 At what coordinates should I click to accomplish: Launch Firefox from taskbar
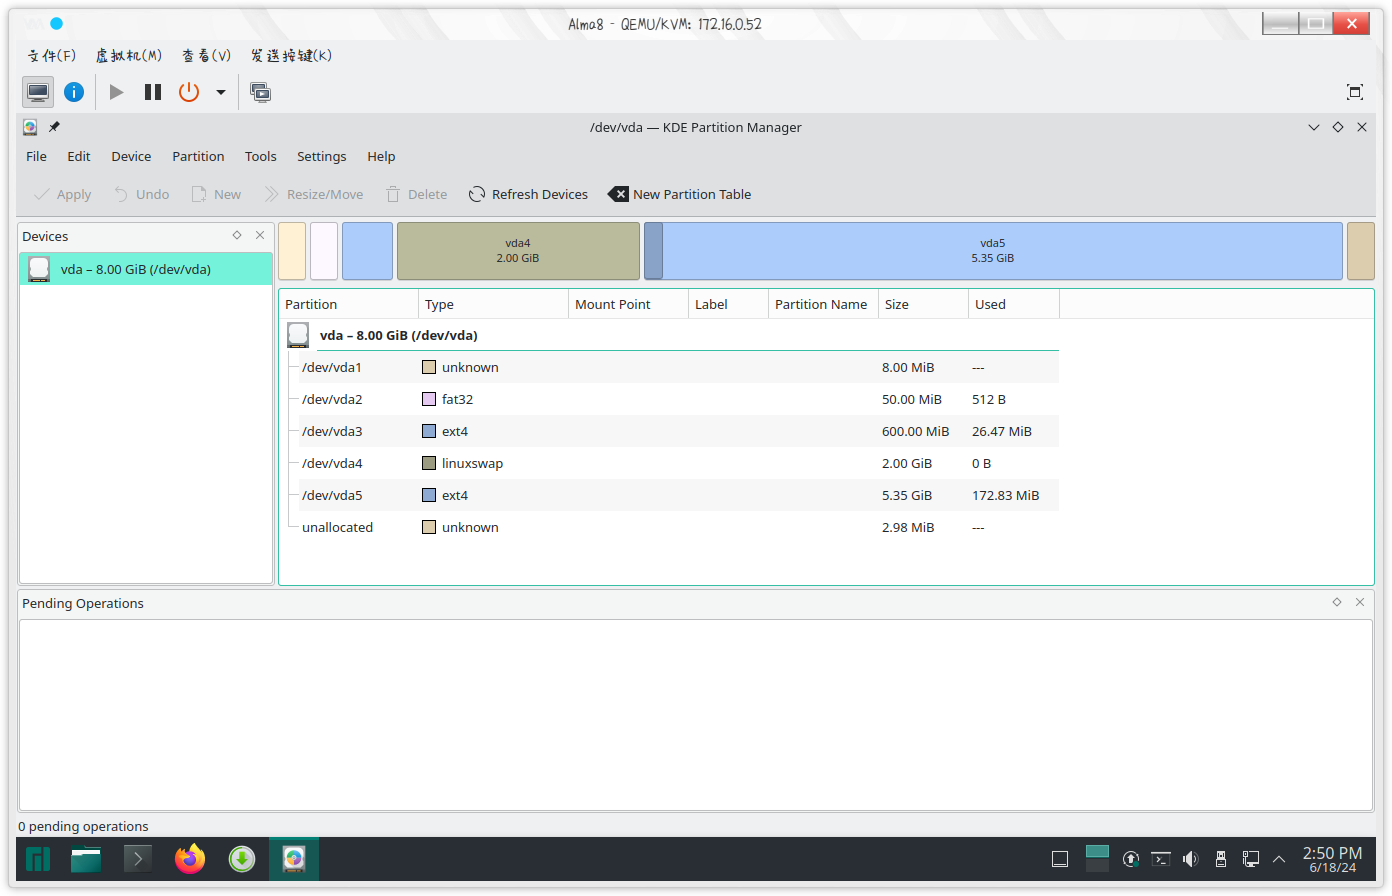tap(190, 859)
